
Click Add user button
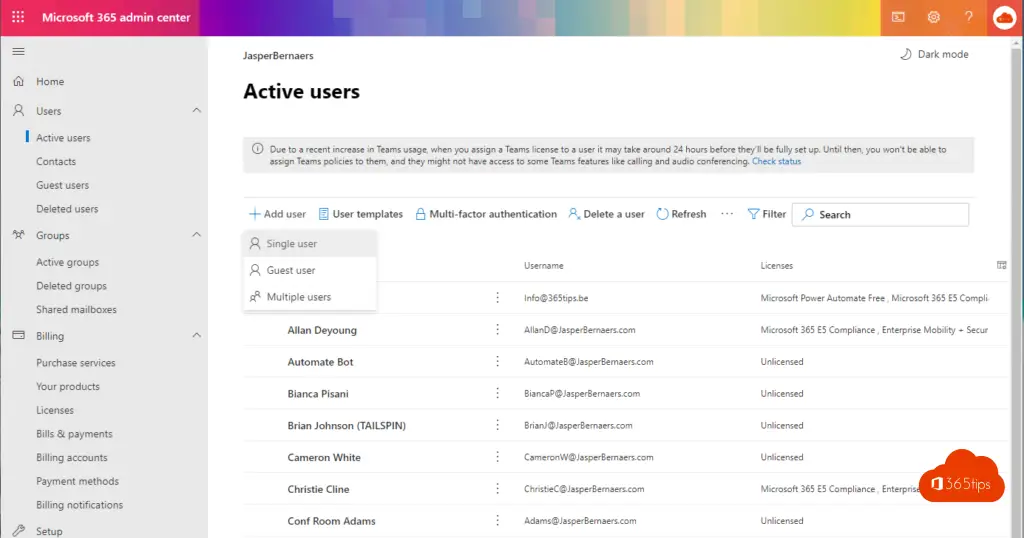(x=278, y=214)
